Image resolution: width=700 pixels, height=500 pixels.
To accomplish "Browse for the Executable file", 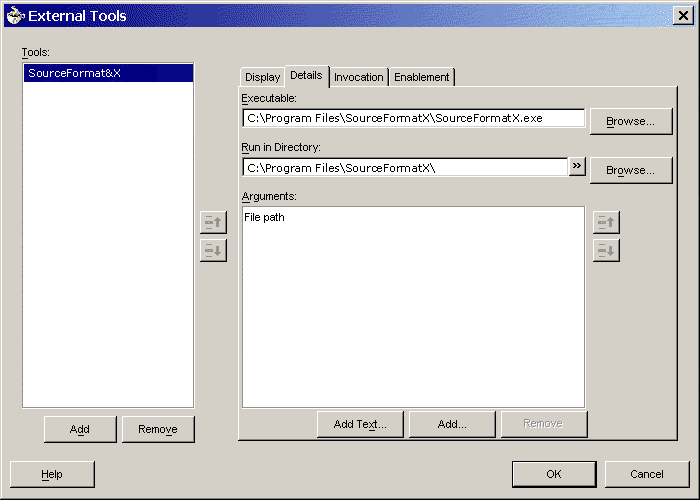I will [631, 121].
